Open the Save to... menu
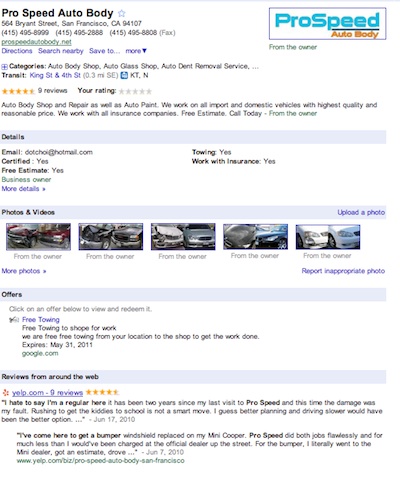400x485 pixels. pyautogui.click(x=104, y=51)
